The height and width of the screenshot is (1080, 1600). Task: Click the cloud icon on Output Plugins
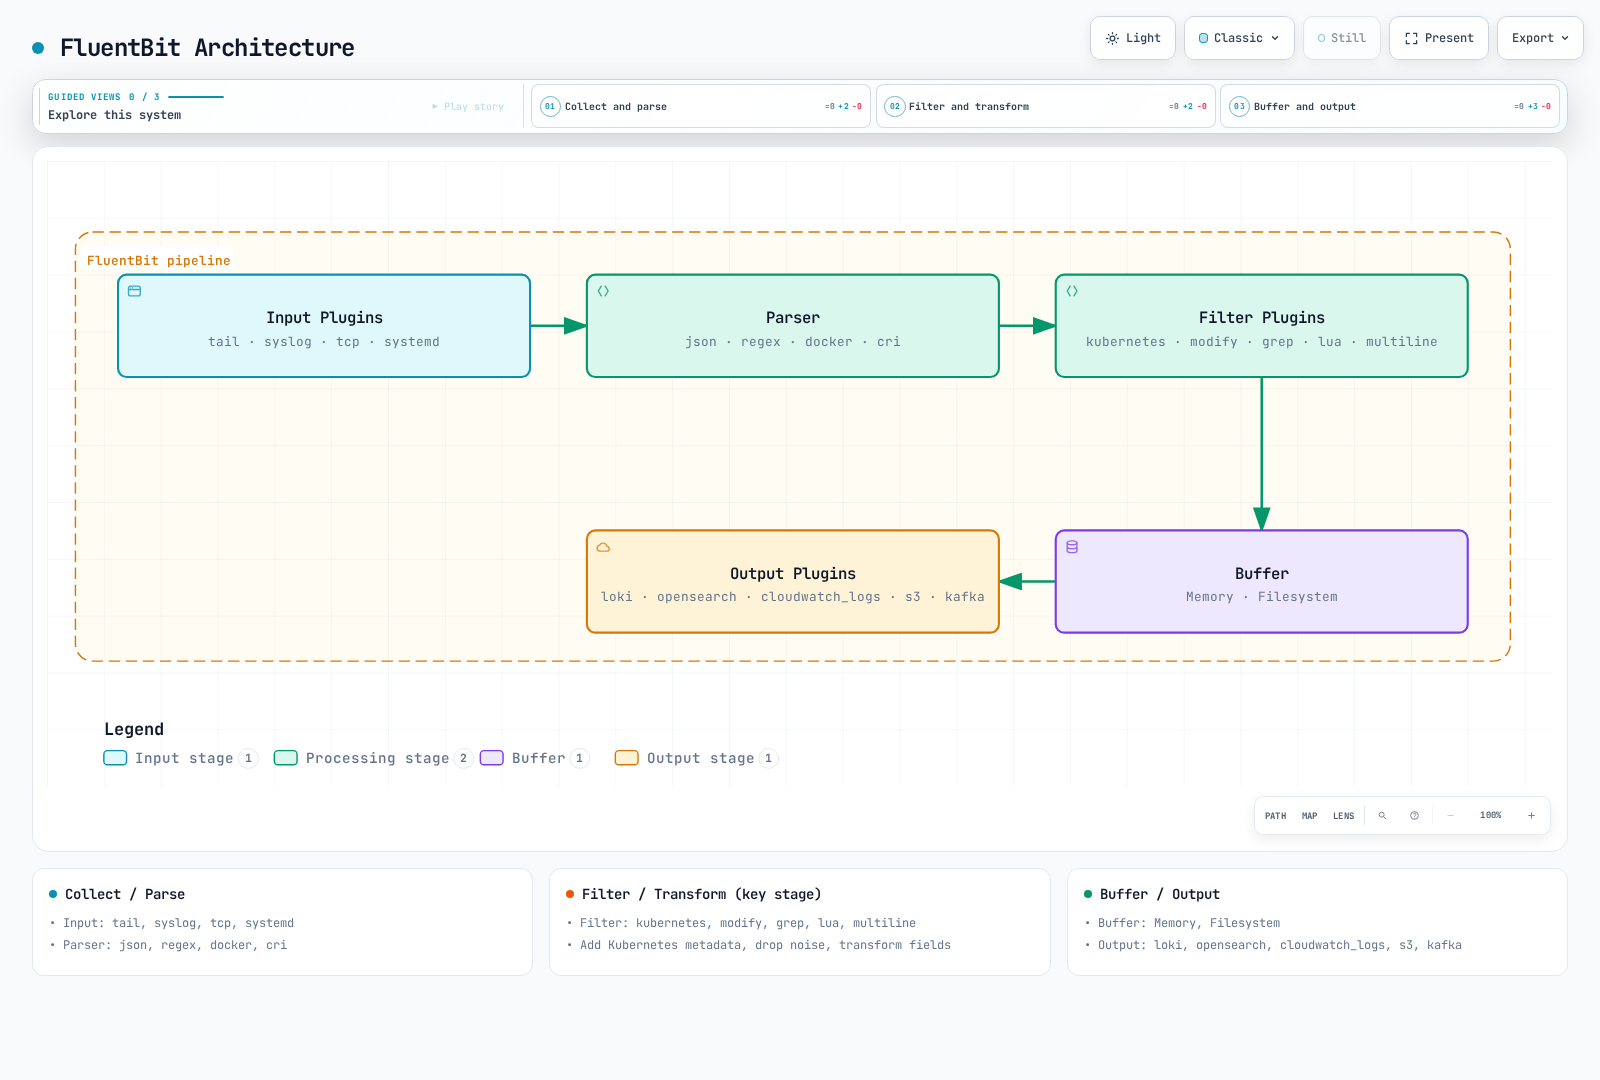tap(603, 547)
